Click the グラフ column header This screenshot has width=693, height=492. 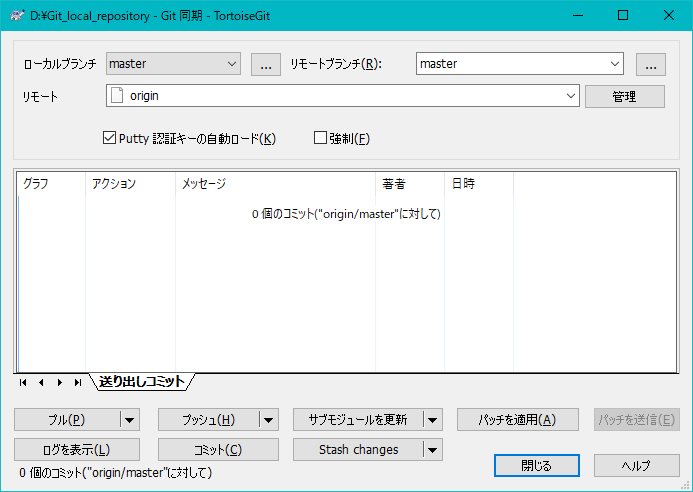click(x=51, y=183)
